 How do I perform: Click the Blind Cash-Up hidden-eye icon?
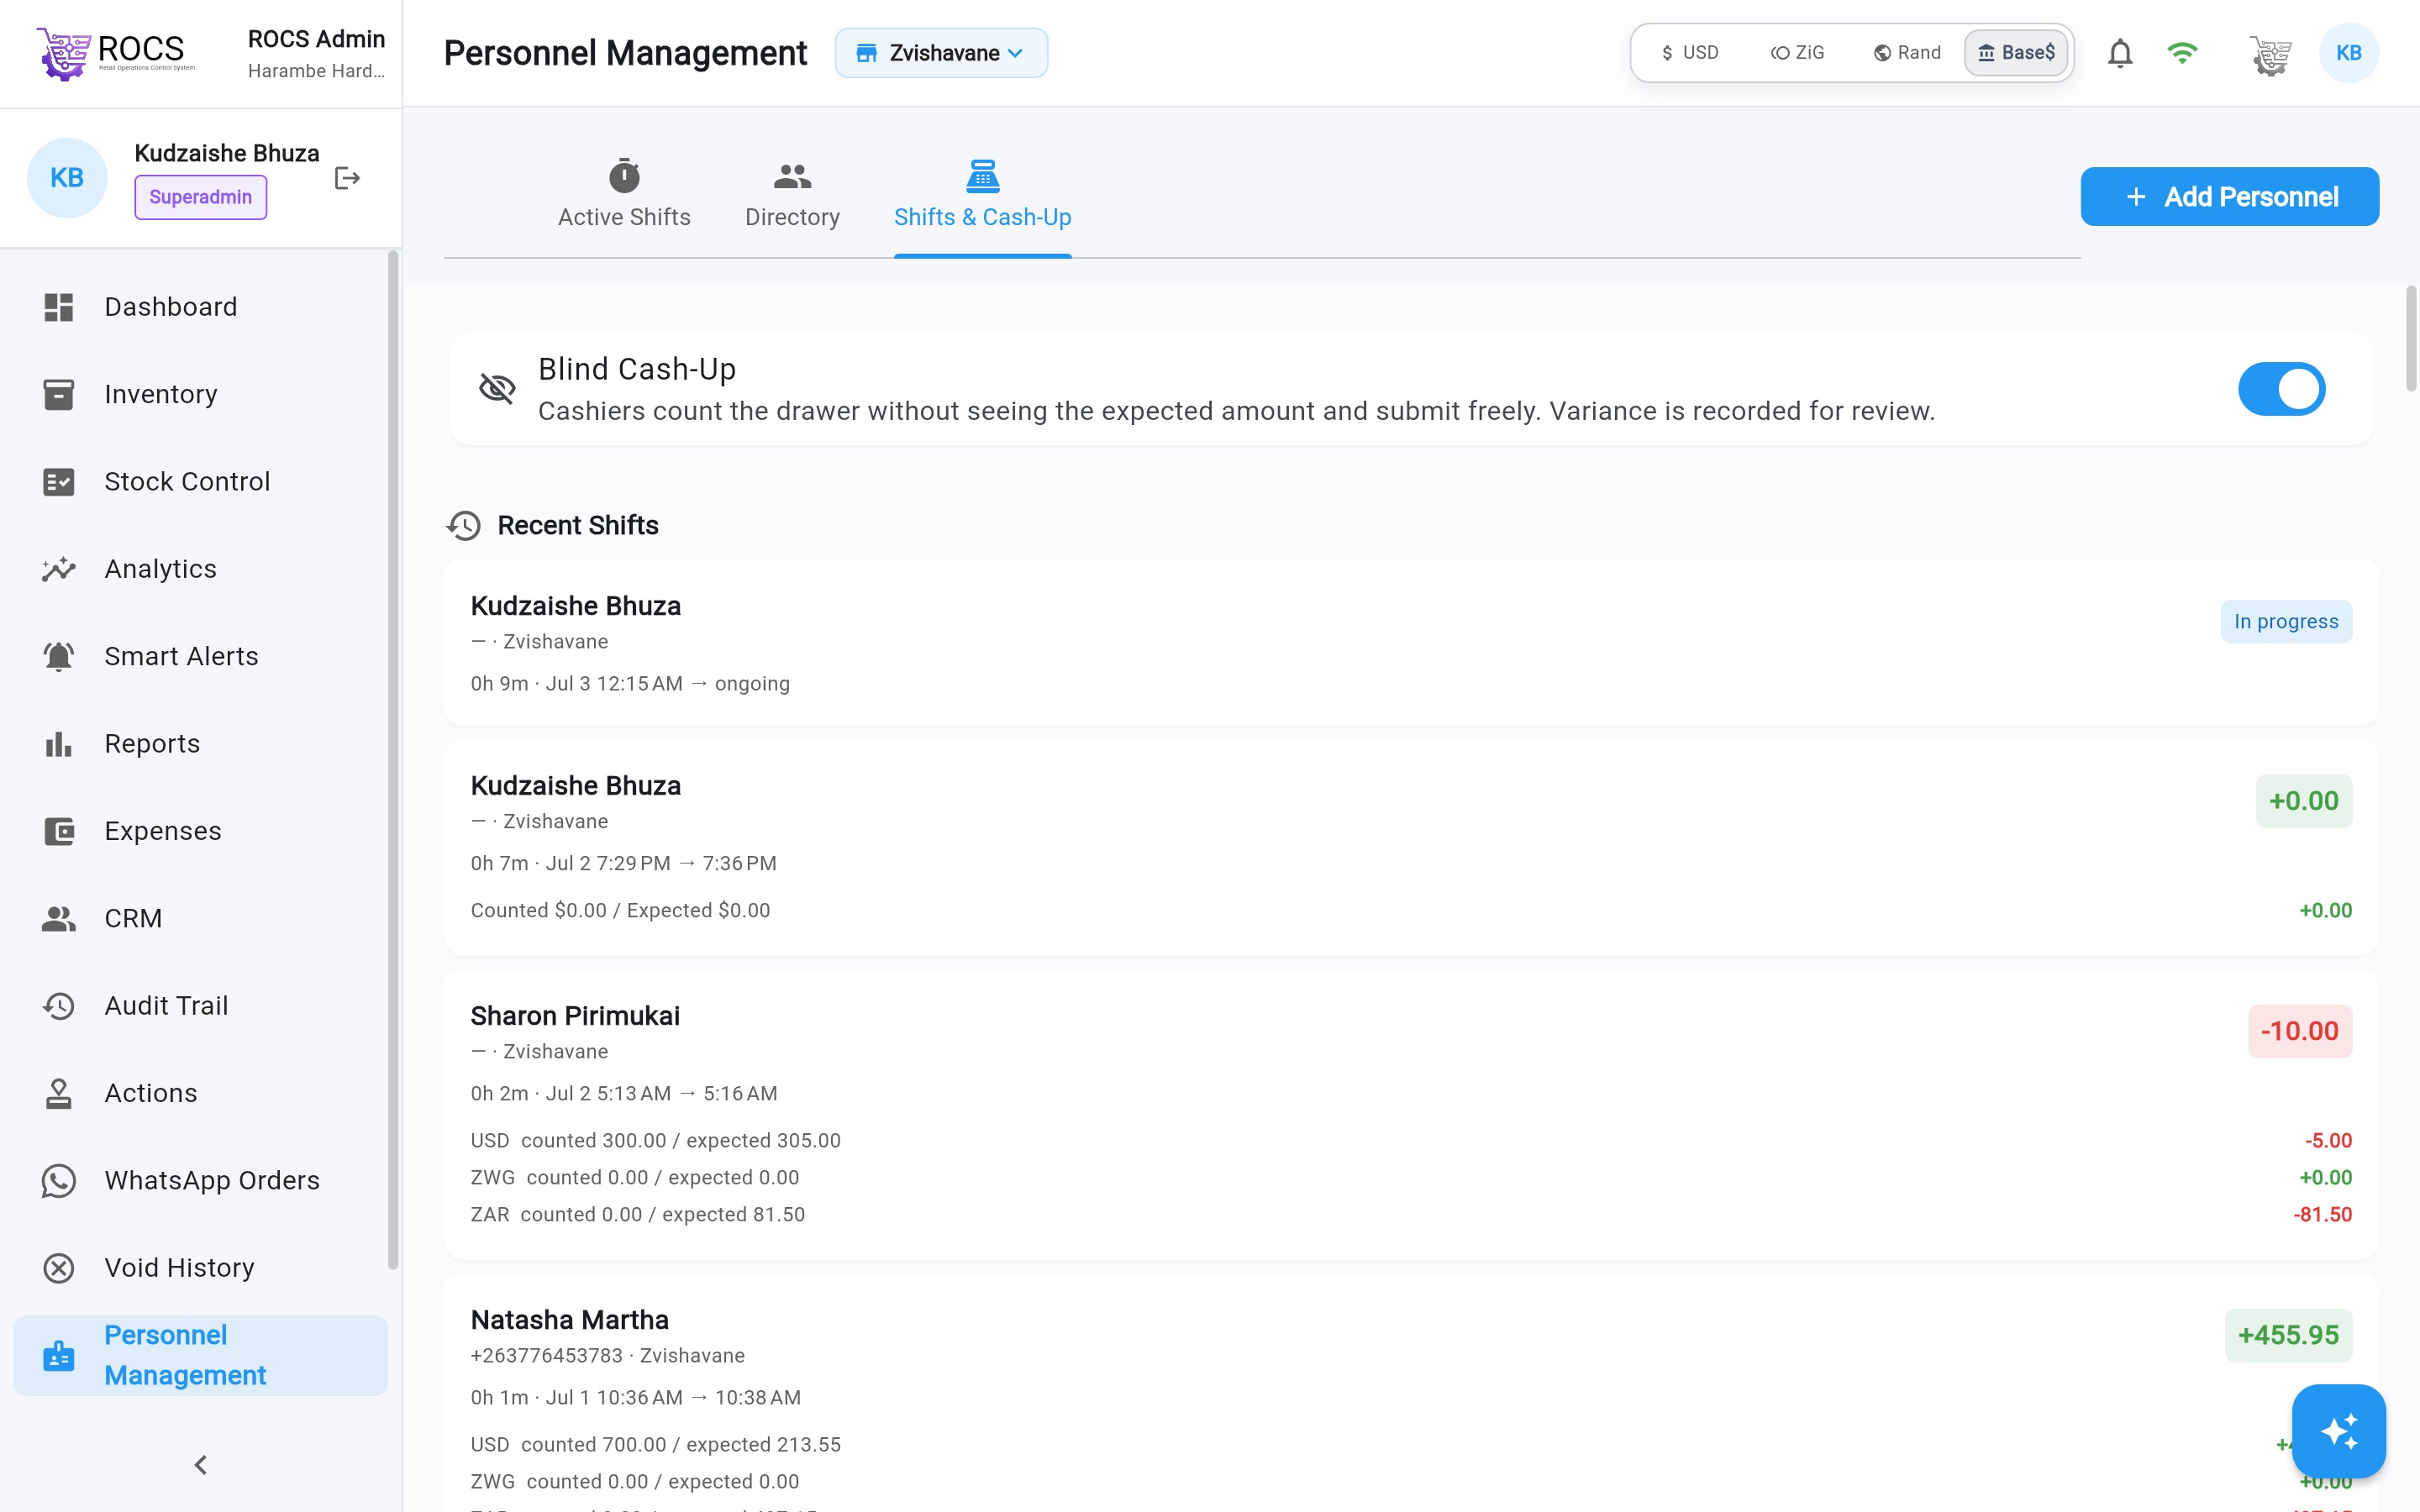[x=497, y=388]
